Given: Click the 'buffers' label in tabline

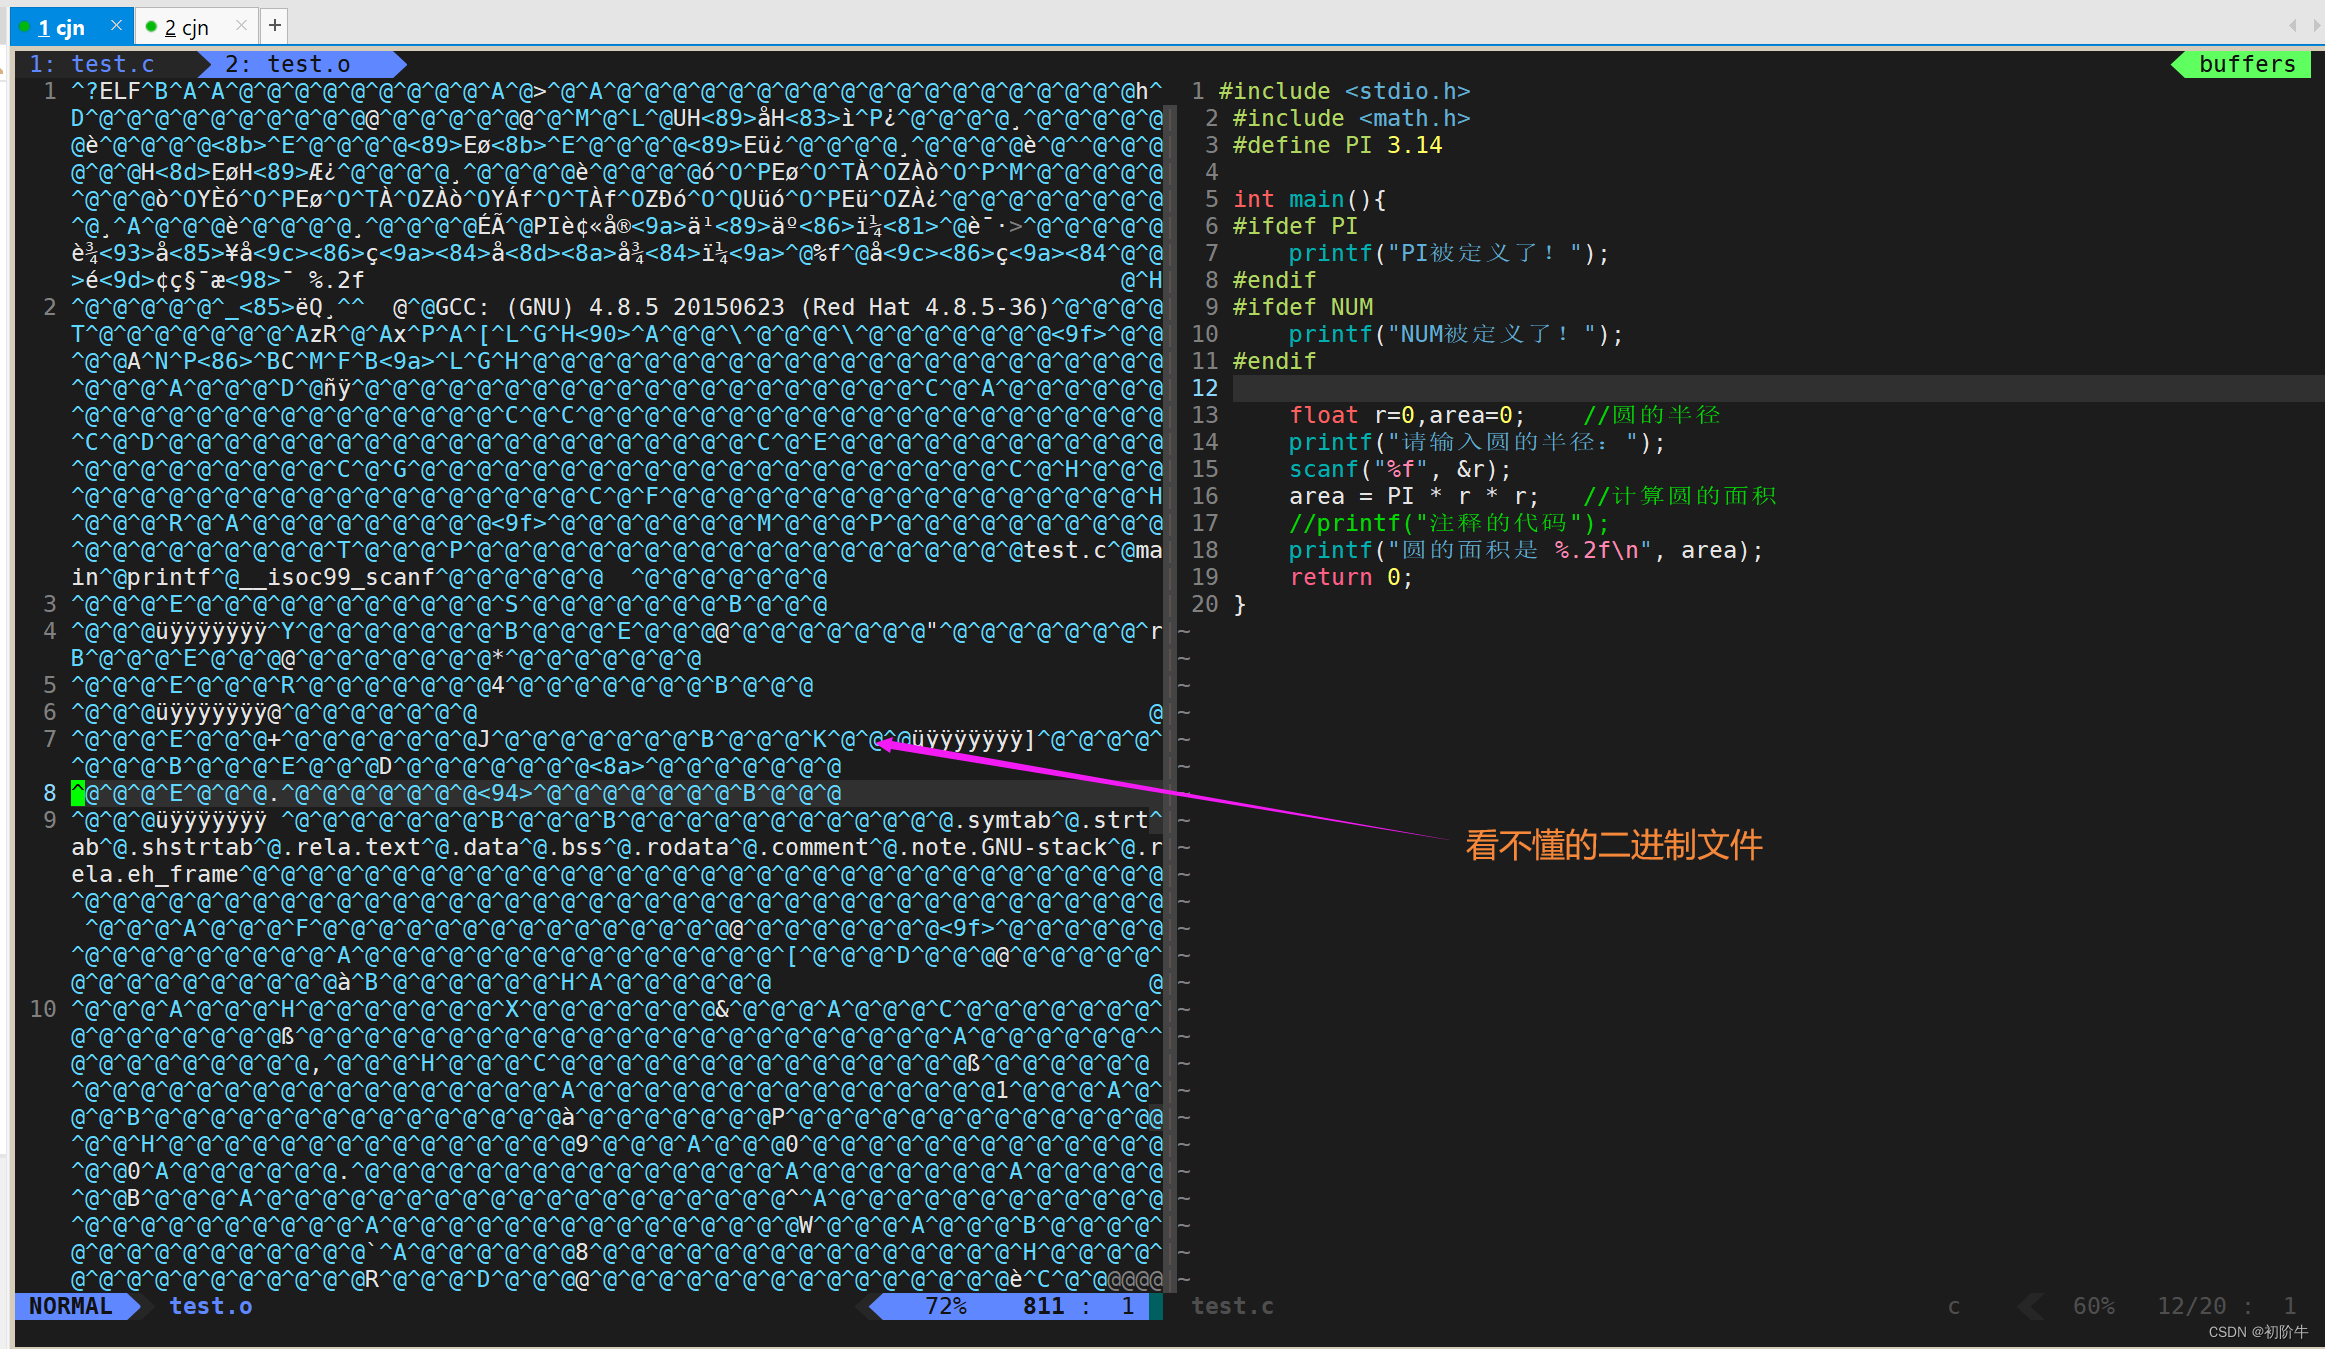Looking at the screenshot, I should (2247, 64).
